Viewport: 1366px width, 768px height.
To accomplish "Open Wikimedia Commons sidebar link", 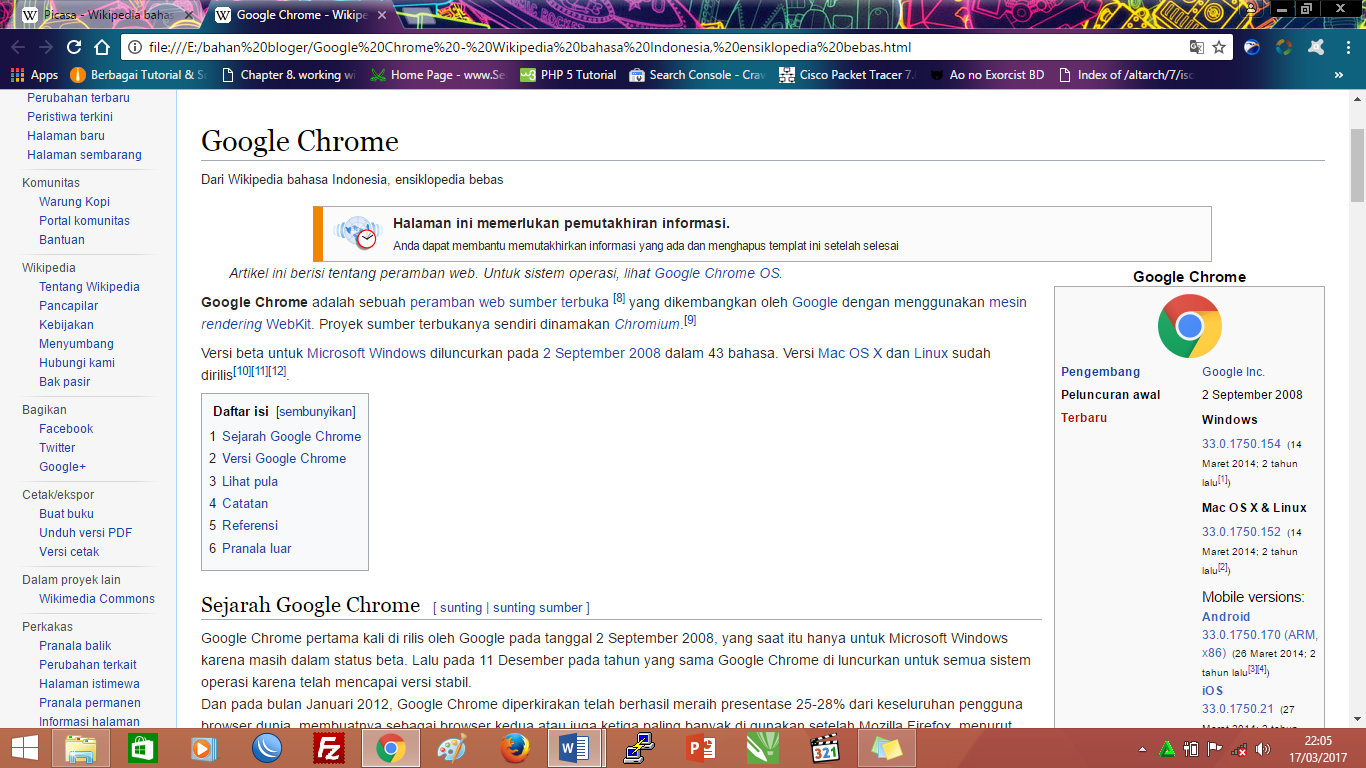I will (97, 599).
